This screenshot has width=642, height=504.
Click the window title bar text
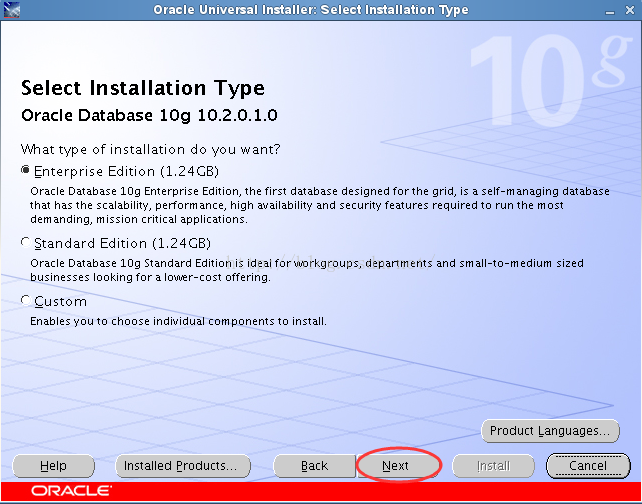pos(311,10)
